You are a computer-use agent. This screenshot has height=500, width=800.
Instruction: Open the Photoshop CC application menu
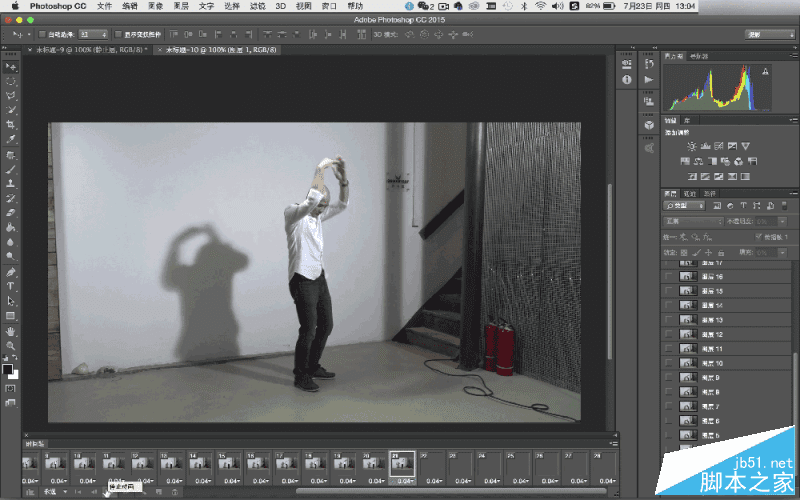(58, 6)
